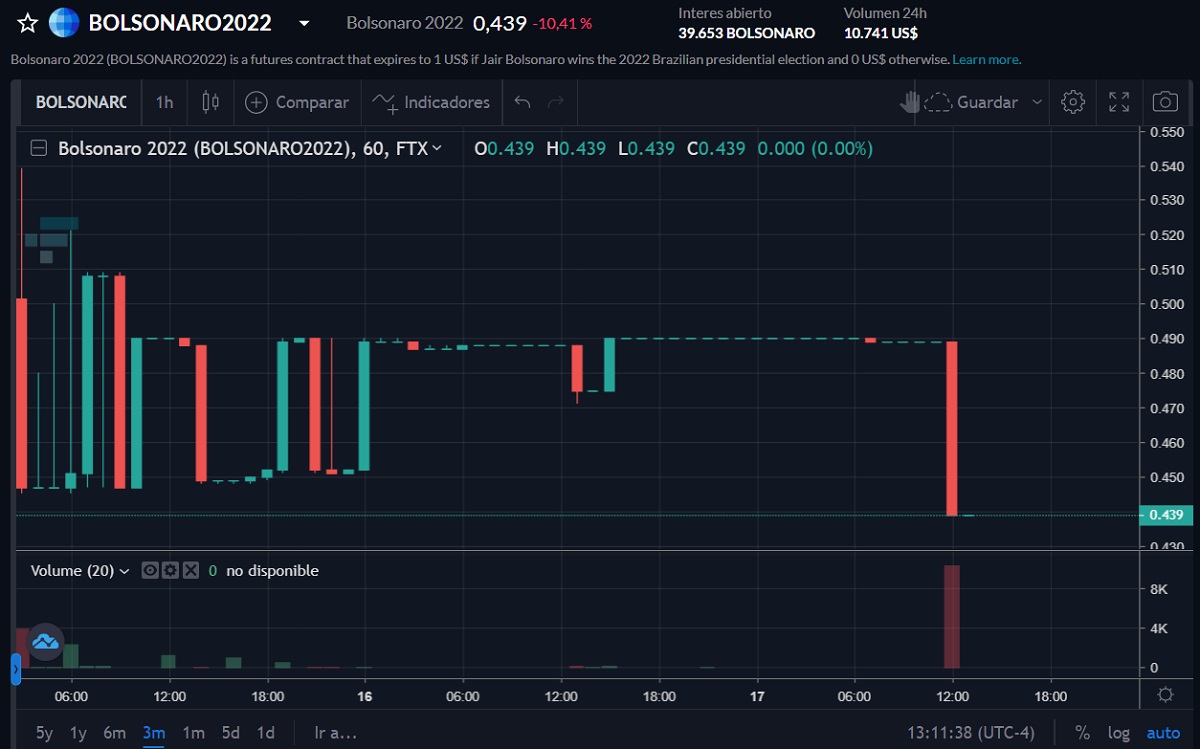
Task: Click the 'no disponible' volume value text
Action: pos(272,571)
